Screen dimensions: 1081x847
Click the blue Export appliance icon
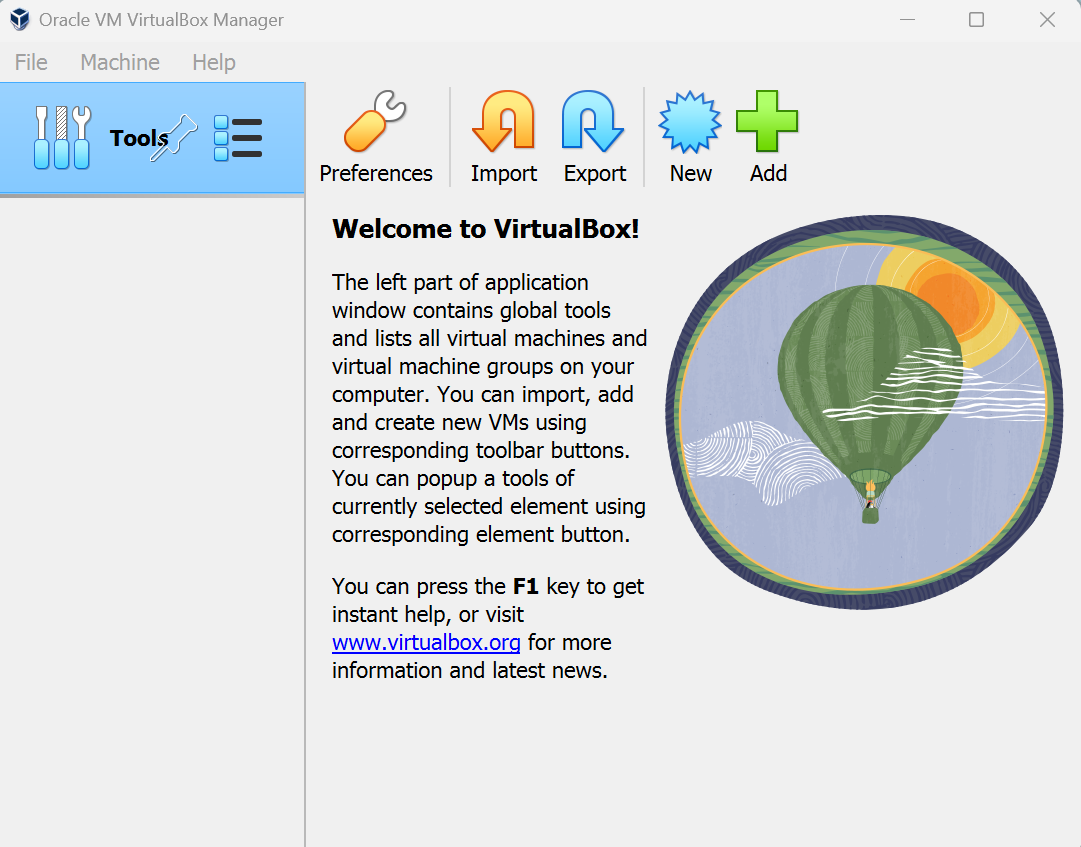[x=593, y=122]
